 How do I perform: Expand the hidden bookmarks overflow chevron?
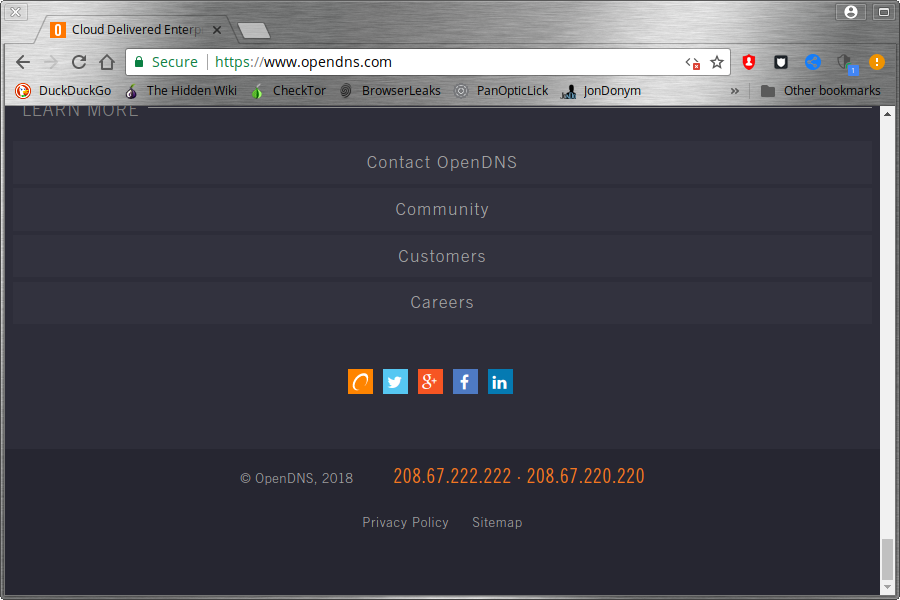[x=735, y=91]
